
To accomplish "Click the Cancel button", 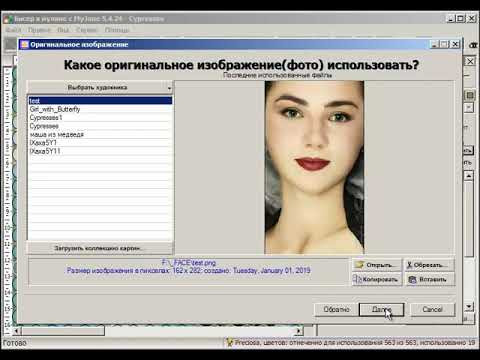I will [432, 310].
